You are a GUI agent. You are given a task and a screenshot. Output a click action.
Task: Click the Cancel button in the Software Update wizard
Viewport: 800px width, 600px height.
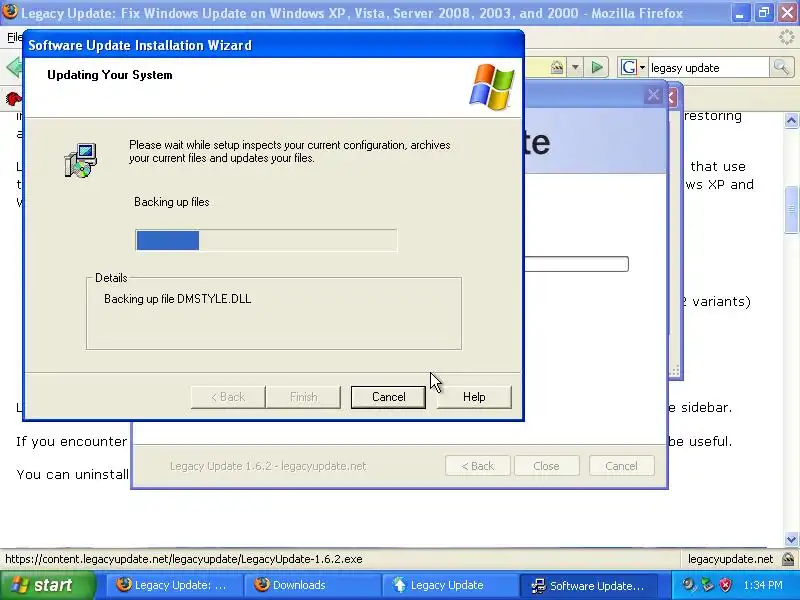pos(388,397)
